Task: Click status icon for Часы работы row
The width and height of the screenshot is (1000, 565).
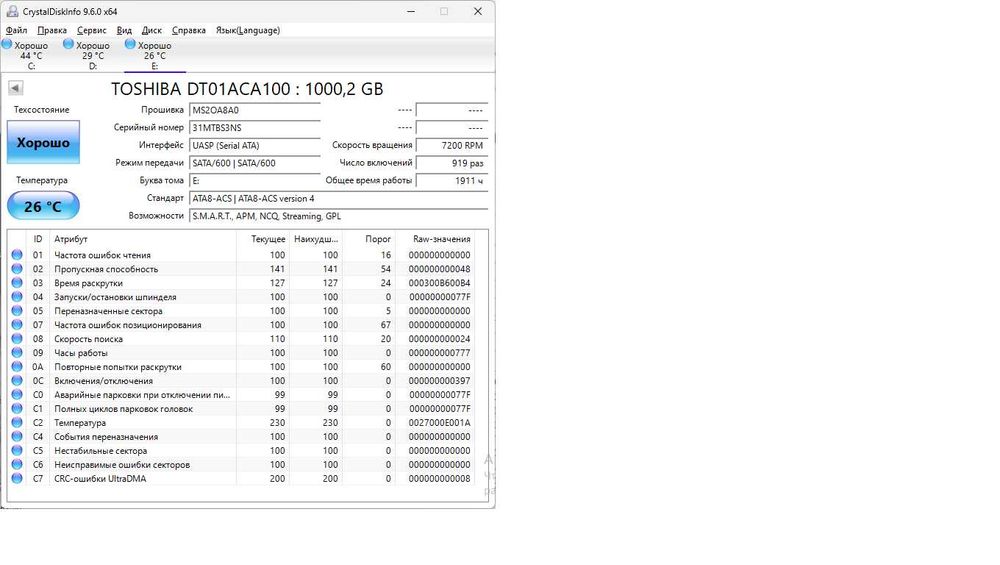Action: pyautogui.click(x=17, y=353)
